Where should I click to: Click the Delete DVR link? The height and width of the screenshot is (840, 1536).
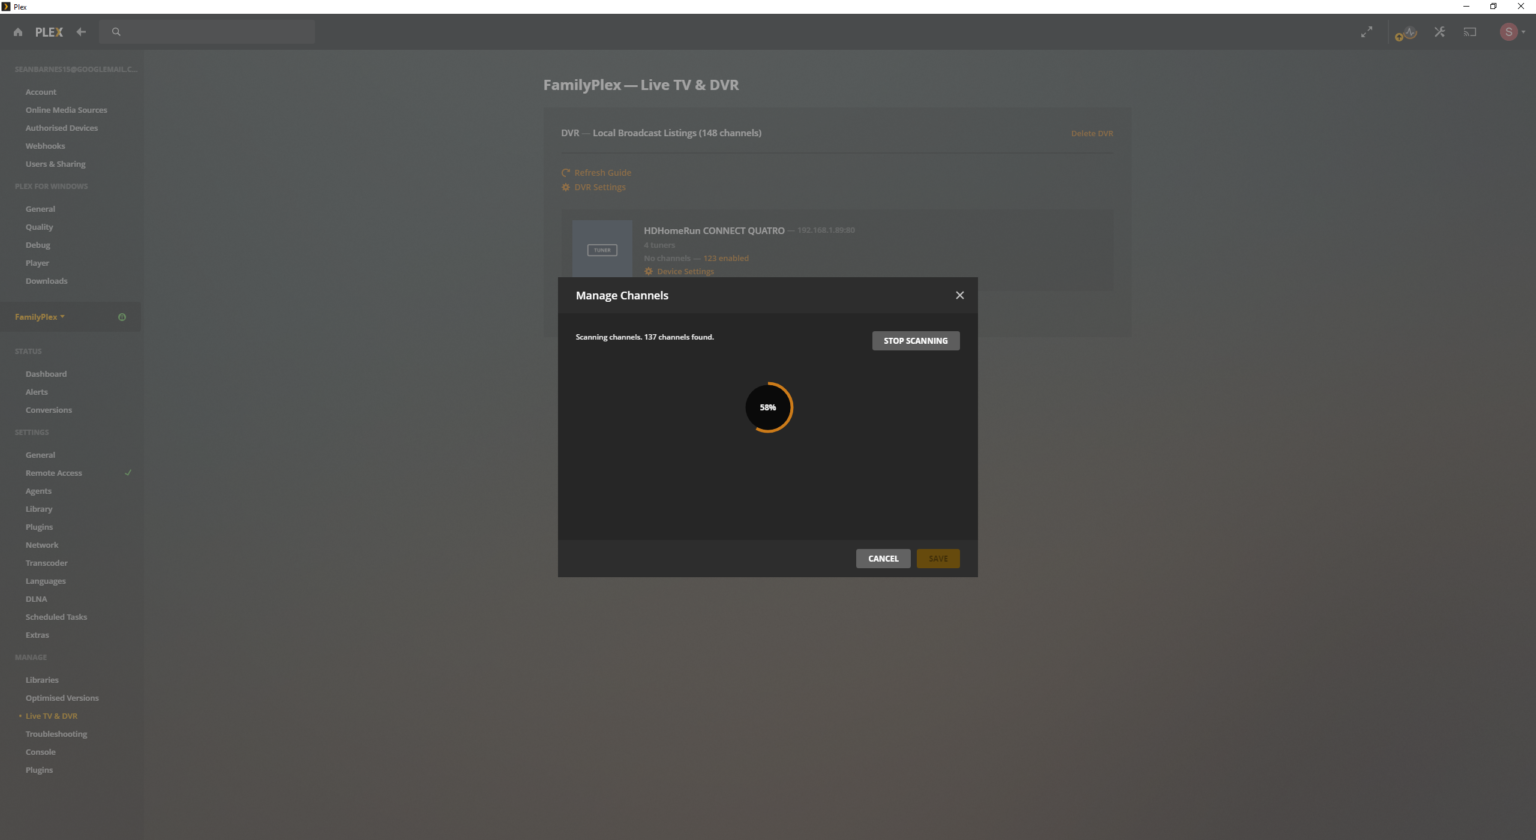pos(1092,133)
